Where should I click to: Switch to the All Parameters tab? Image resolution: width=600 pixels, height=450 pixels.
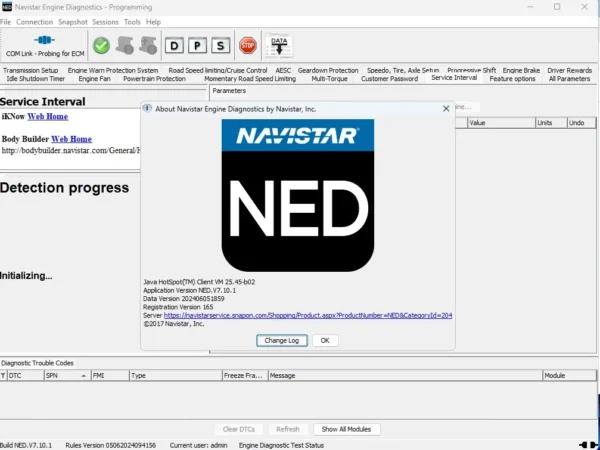tap(569, 79)
